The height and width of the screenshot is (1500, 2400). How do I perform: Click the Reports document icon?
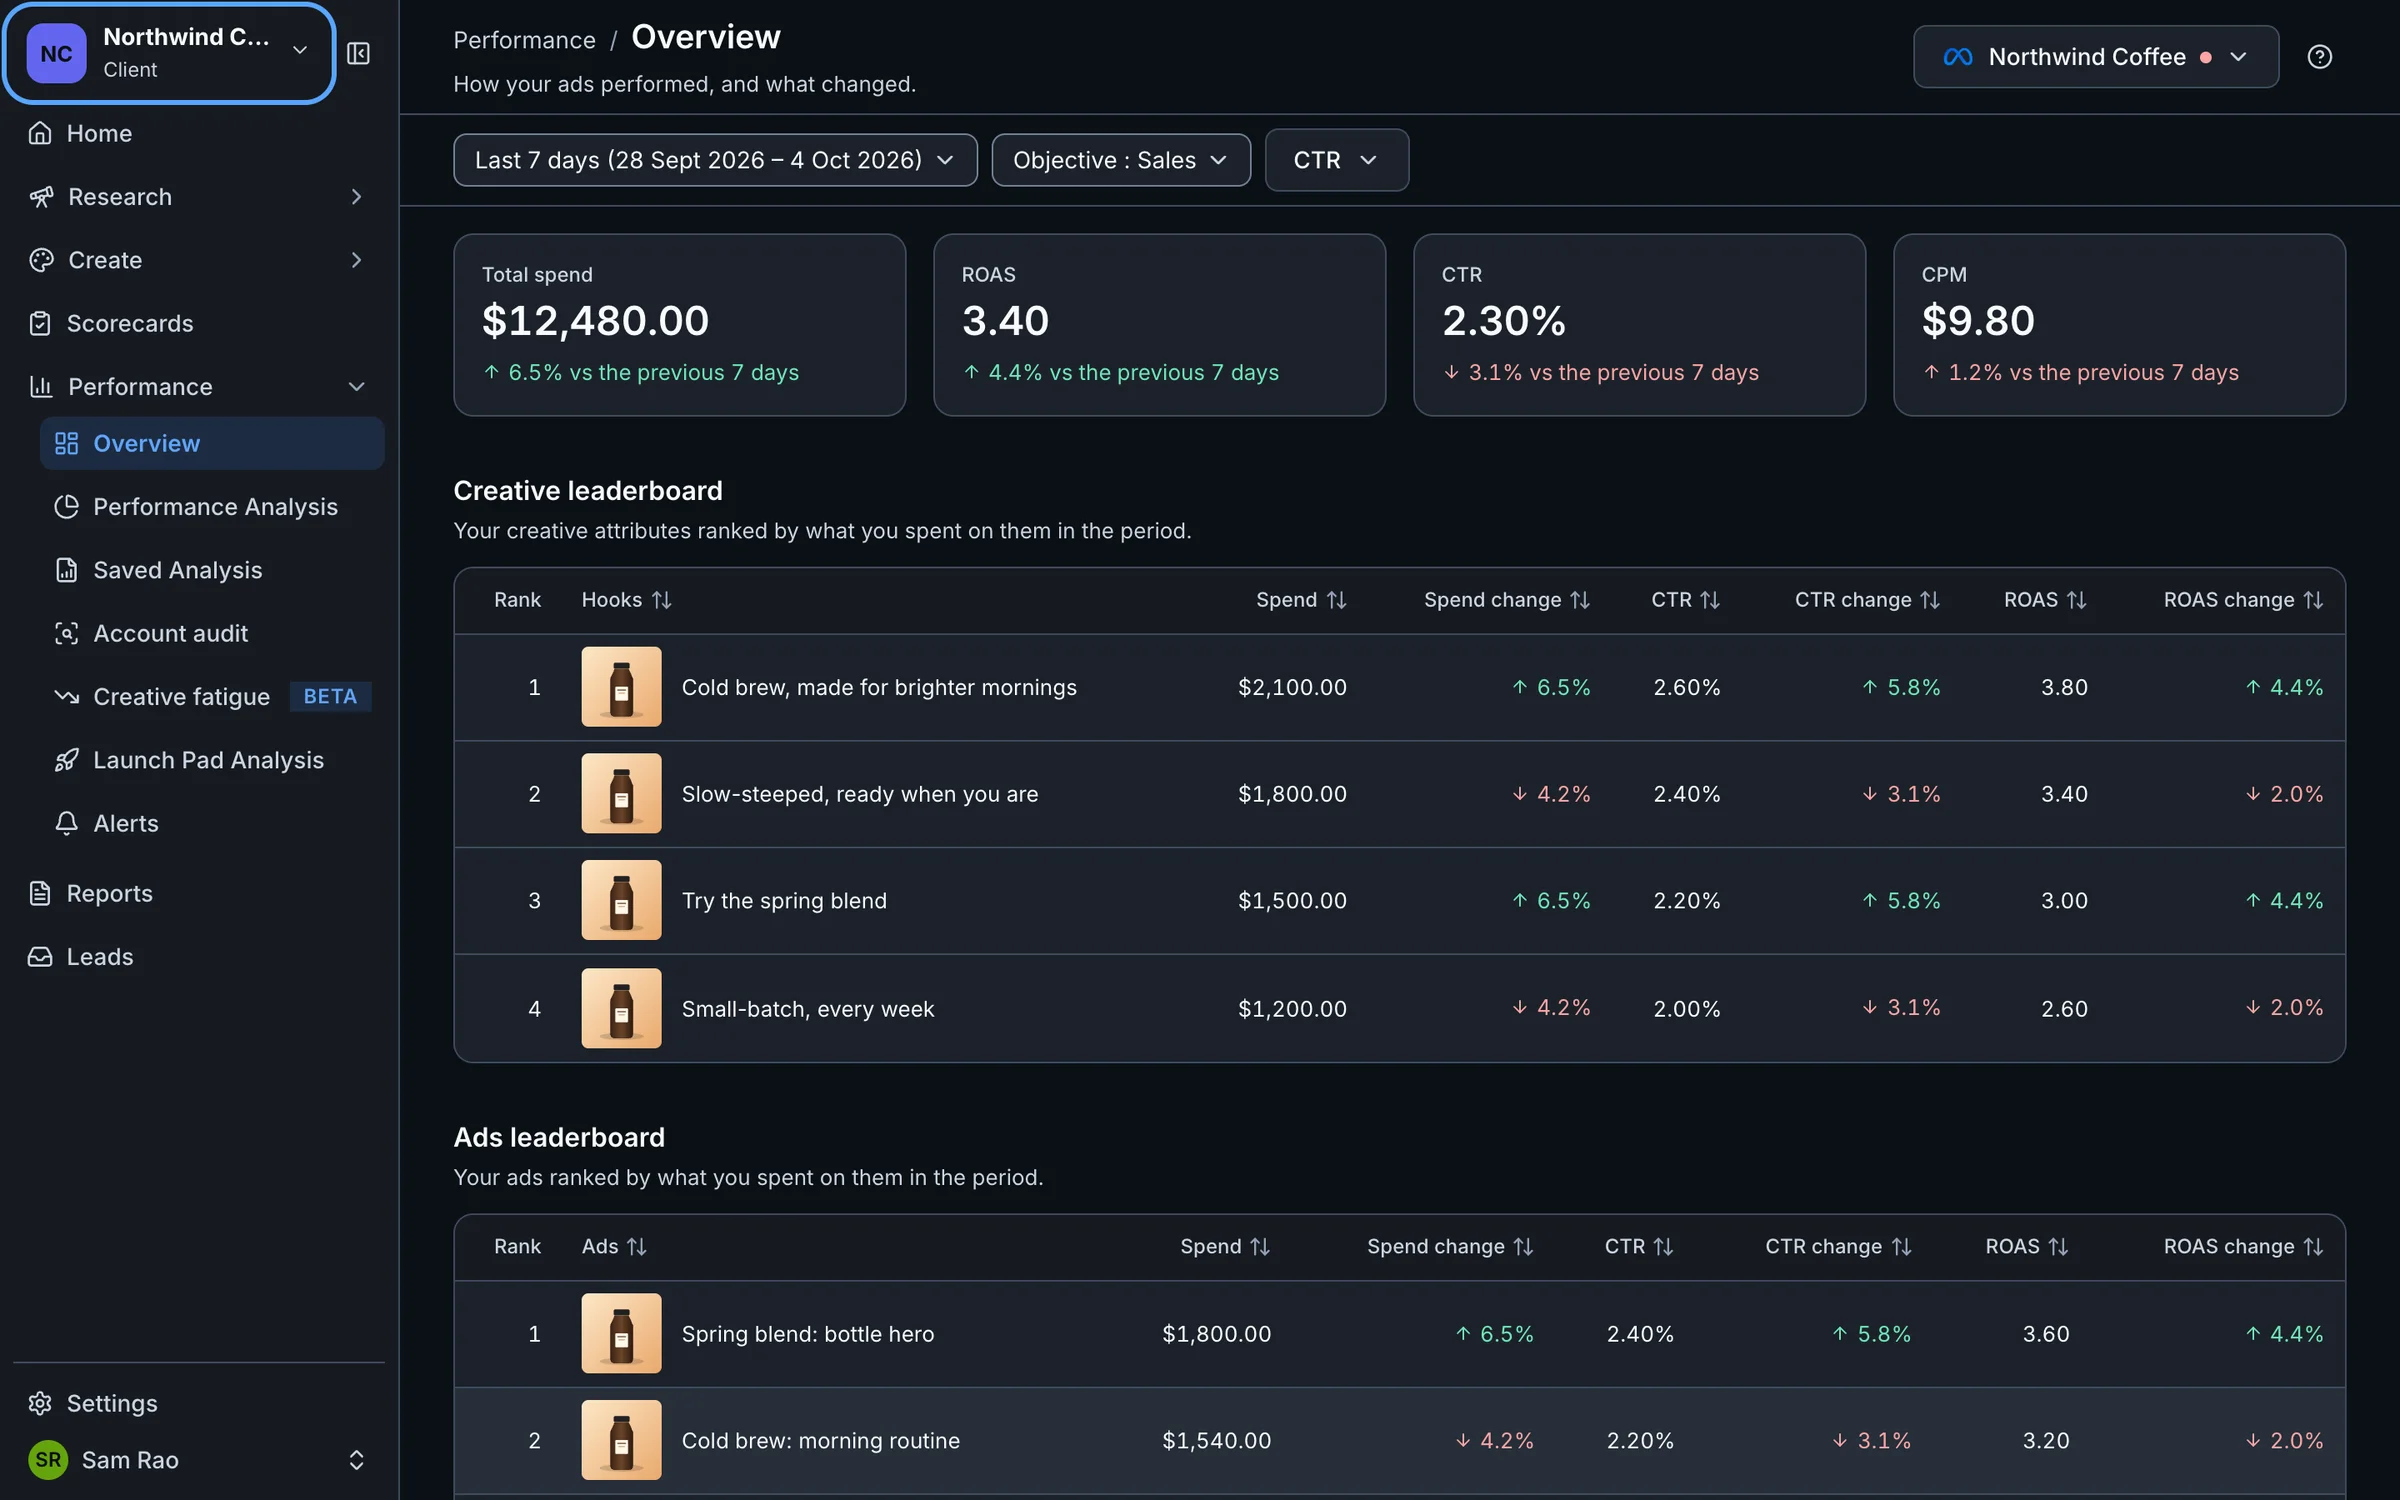[x=40, y=893]
